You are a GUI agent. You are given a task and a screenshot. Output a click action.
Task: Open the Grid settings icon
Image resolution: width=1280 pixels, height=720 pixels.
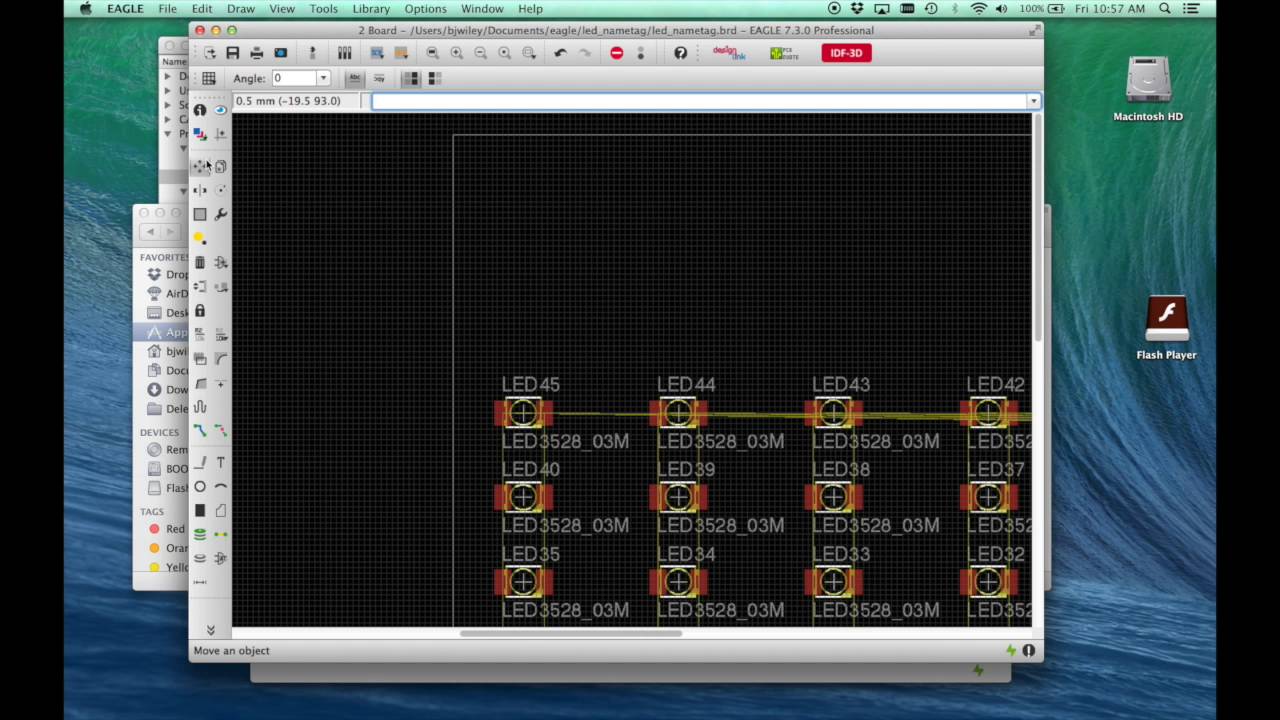(209, 78)
